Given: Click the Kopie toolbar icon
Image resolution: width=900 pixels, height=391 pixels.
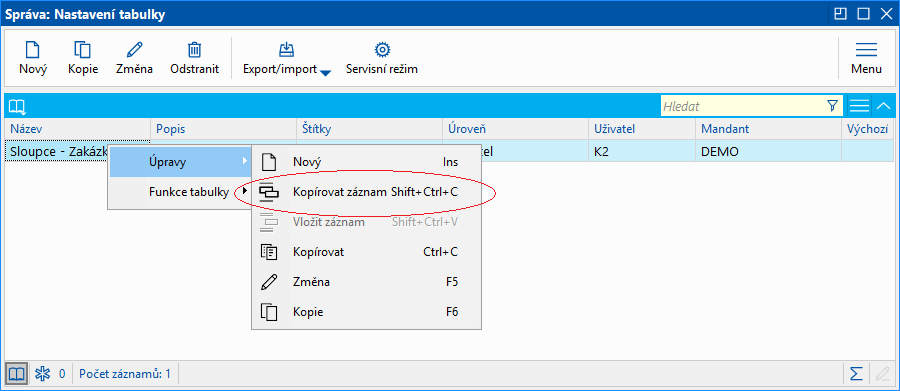Looking at the screenshot, I should [x=83, y=50].
